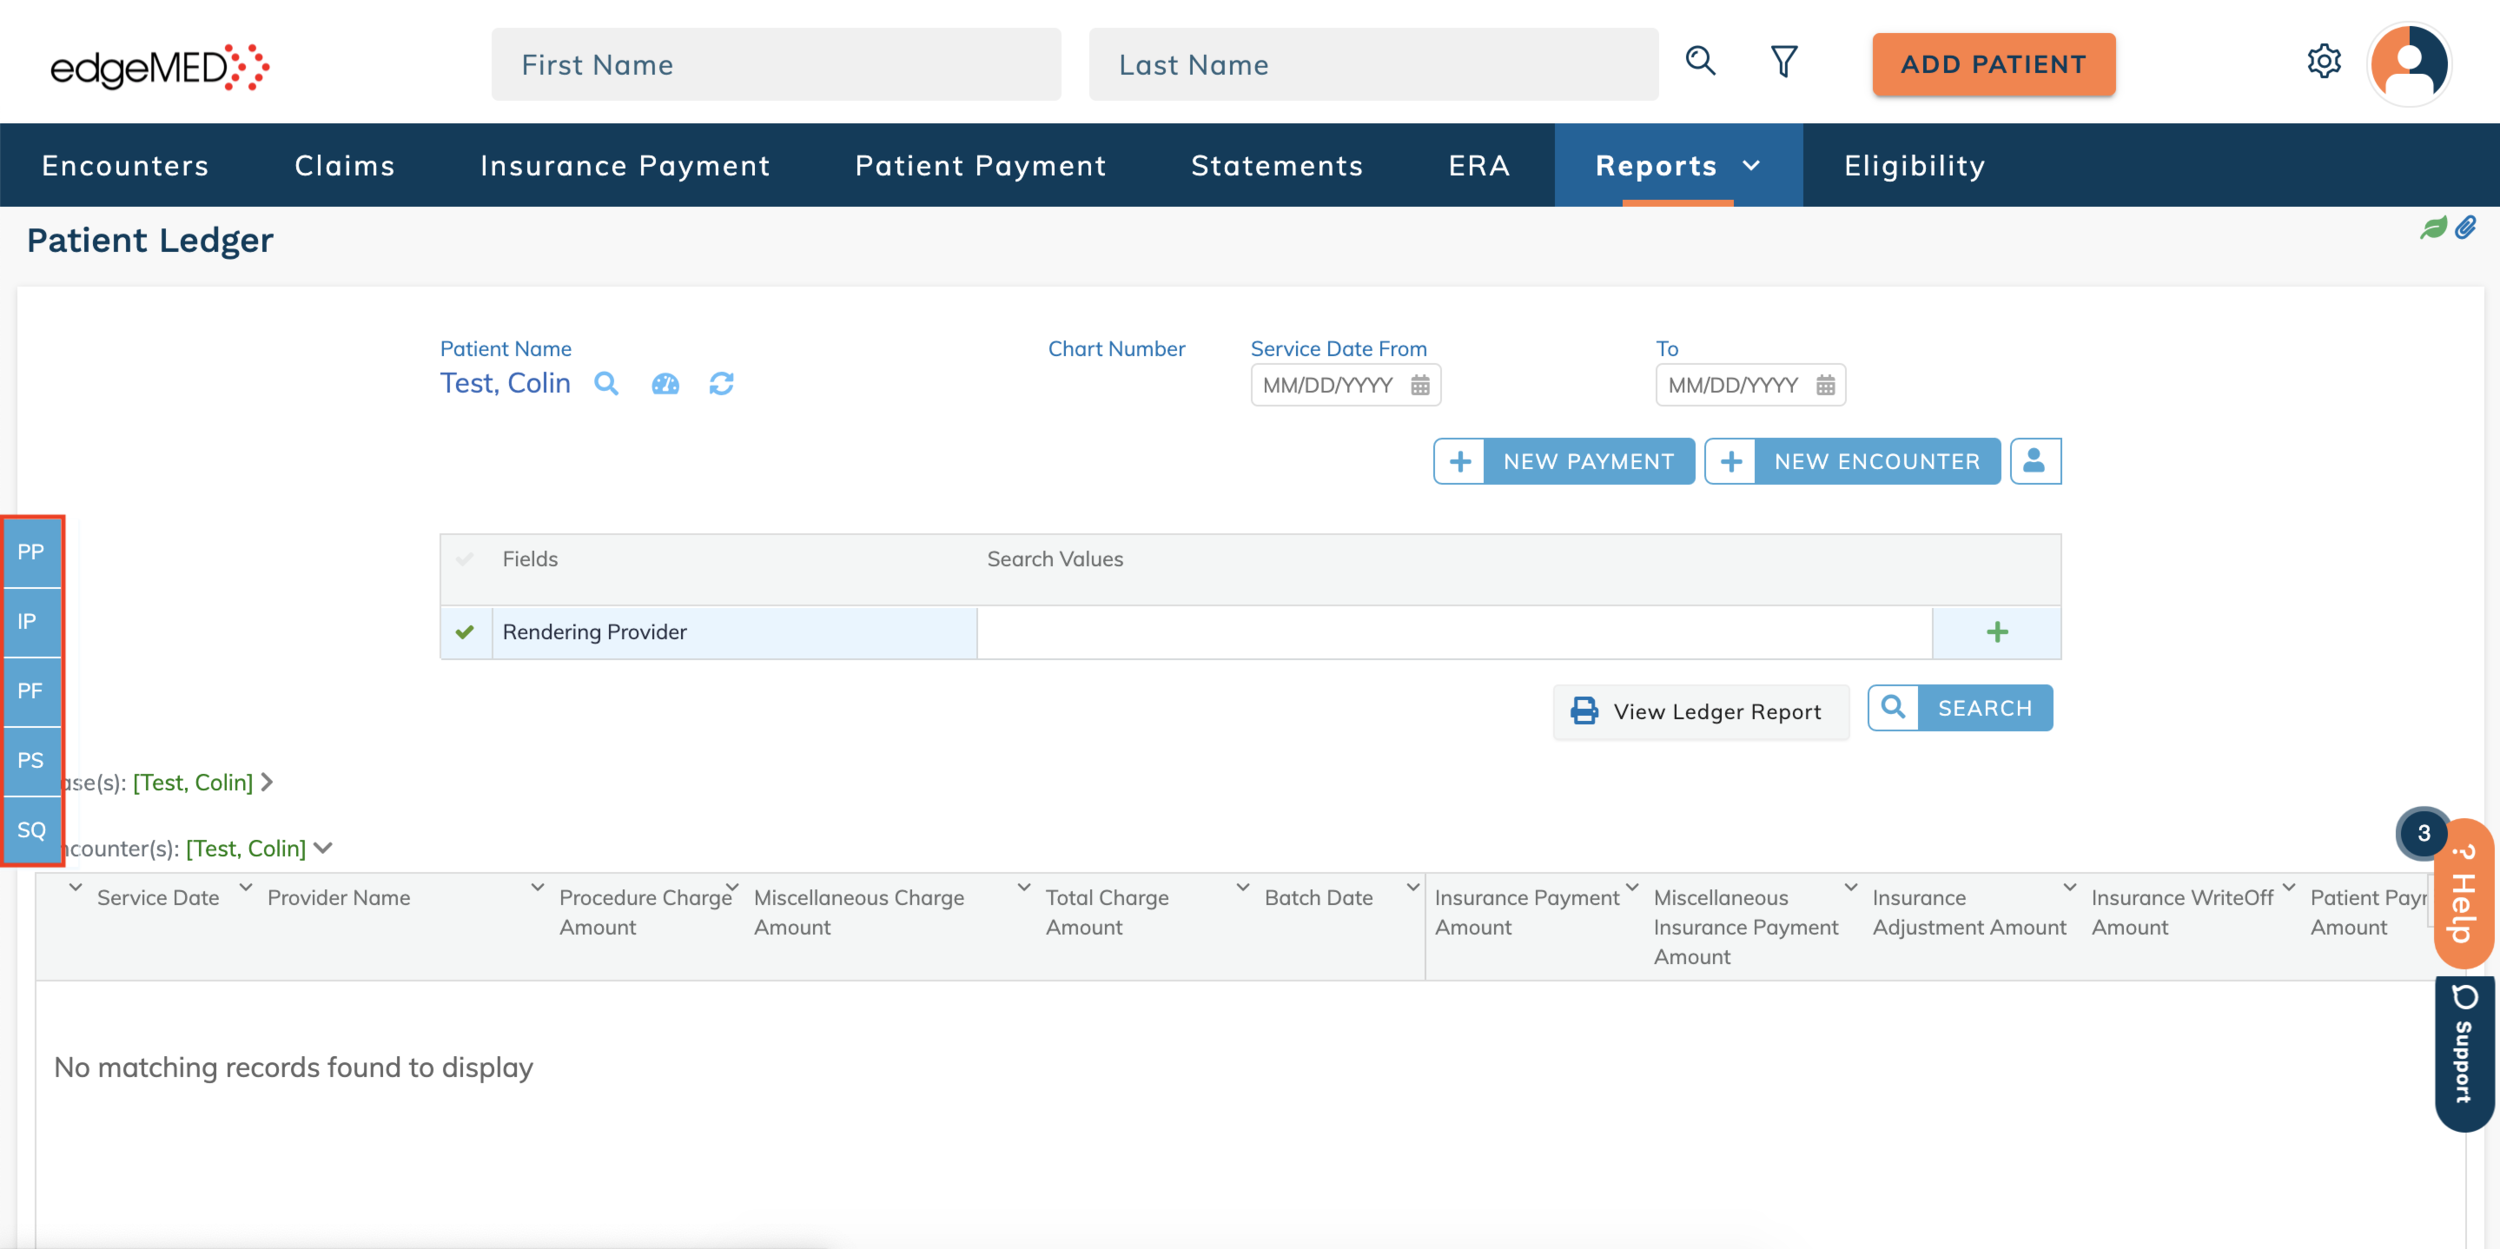Click the patient profile person icon button
Screen dimensions: 2500x1249
point(2035,461)
